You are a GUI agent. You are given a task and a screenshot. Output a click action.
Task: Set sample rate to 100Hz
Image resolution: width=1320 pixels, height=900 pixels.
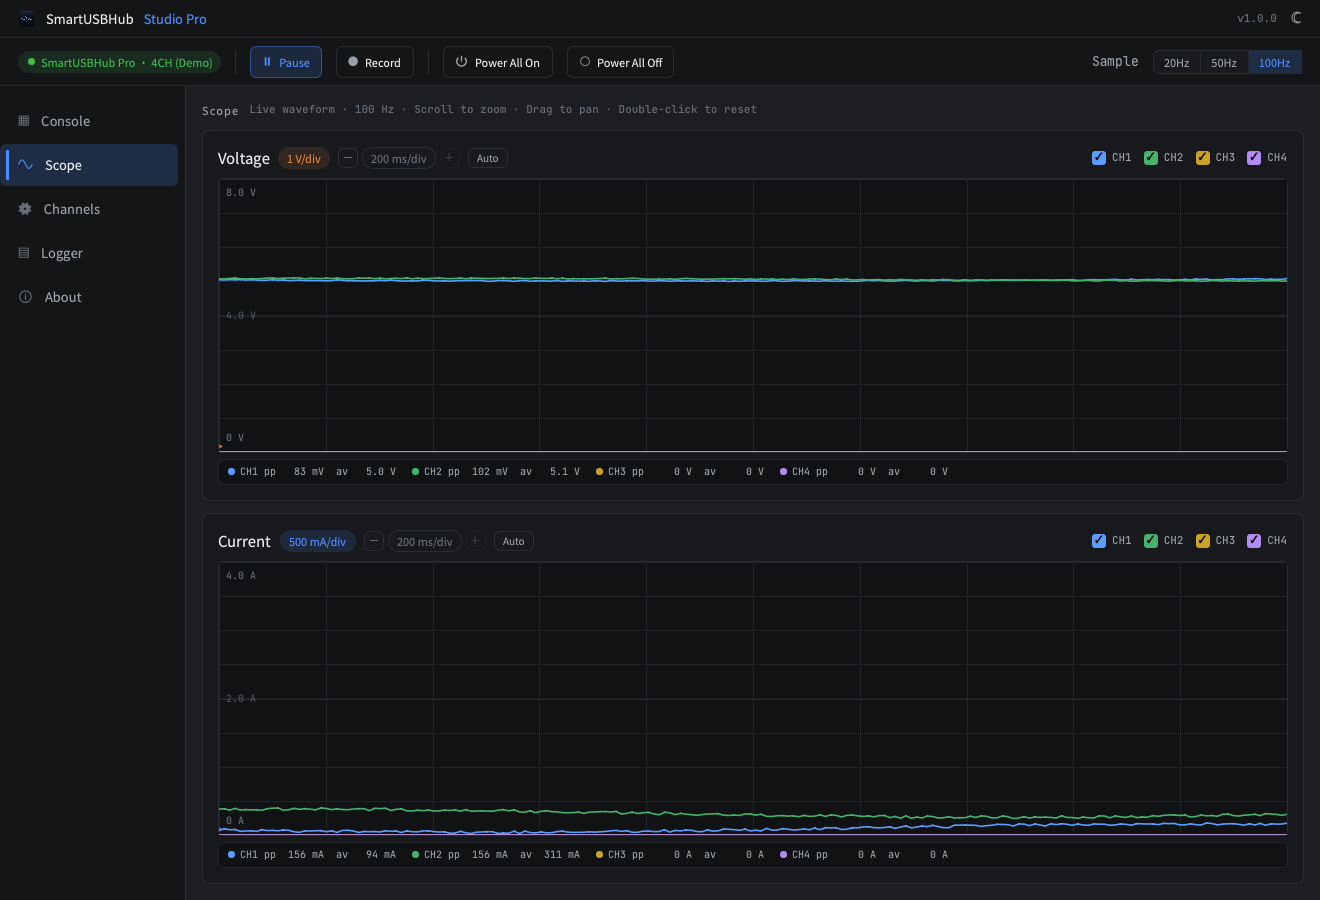pos(1274,62)
